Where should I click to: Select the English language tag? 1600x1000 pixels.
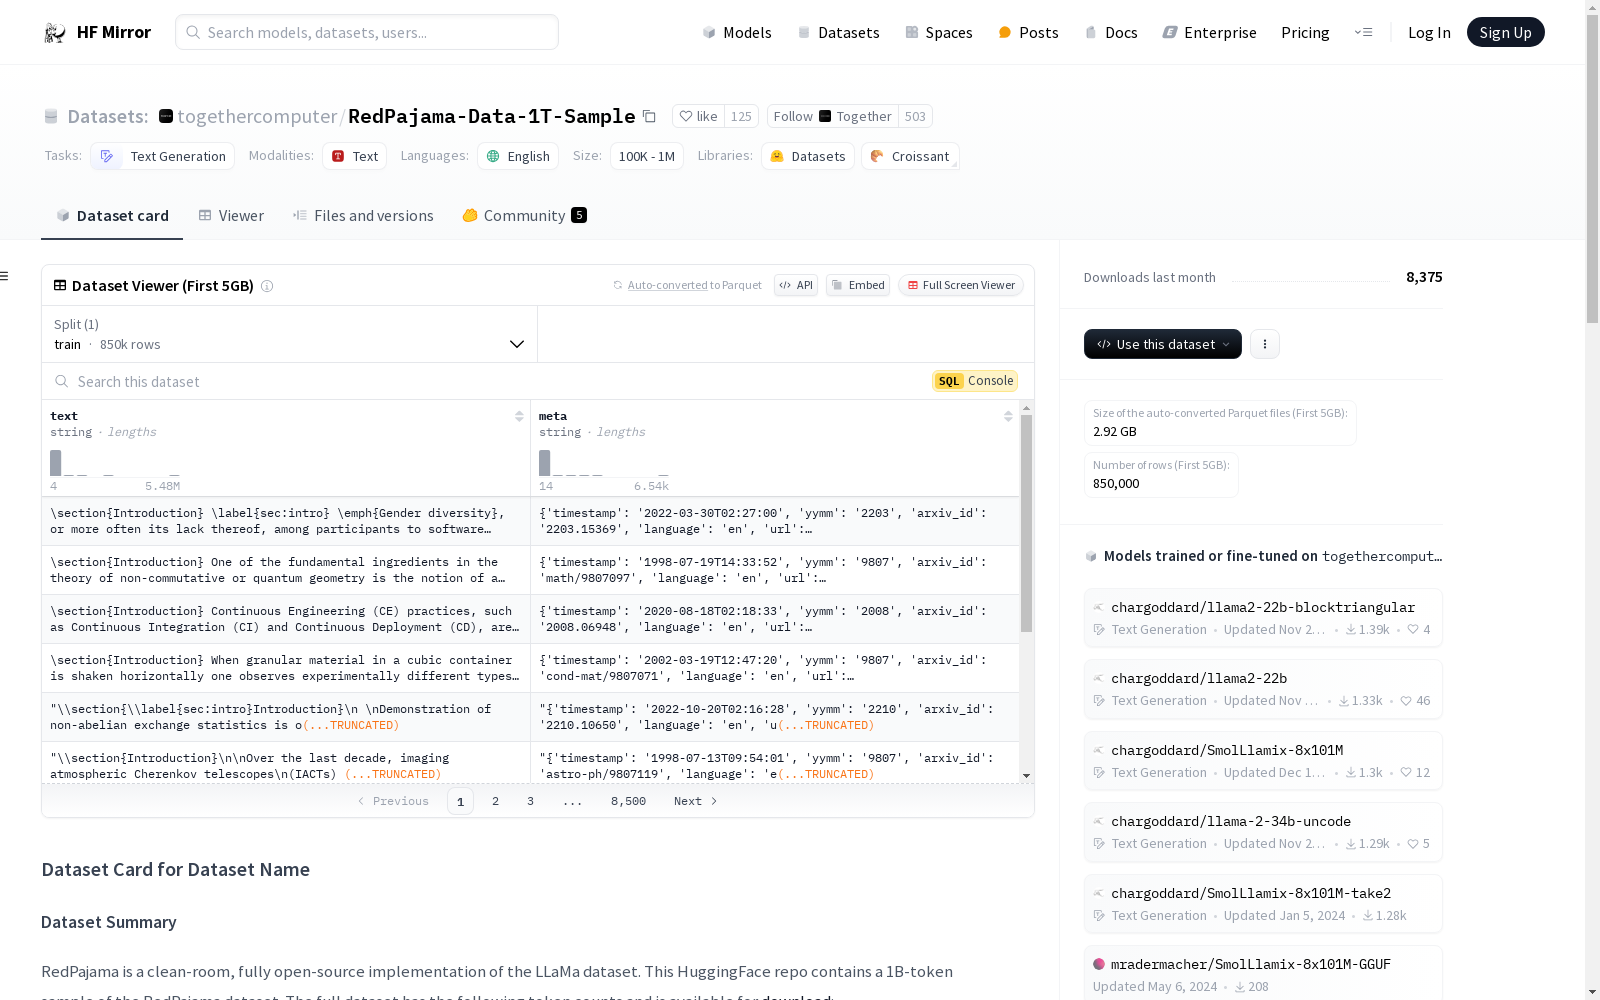click(518, 156)
